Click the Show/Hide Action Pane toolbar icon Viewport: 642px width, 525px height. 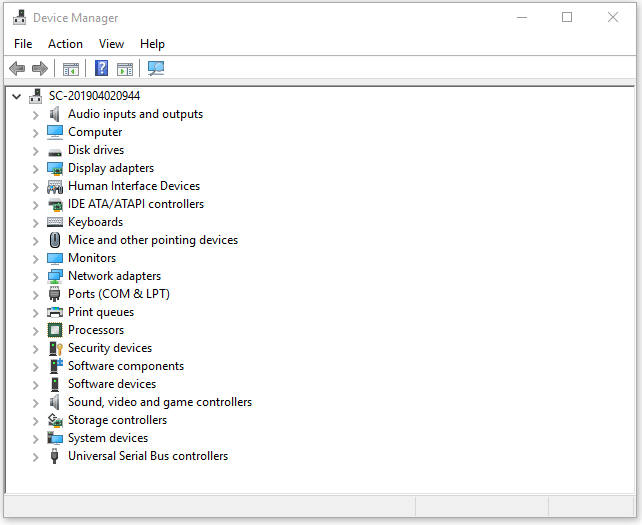[125, 69]
